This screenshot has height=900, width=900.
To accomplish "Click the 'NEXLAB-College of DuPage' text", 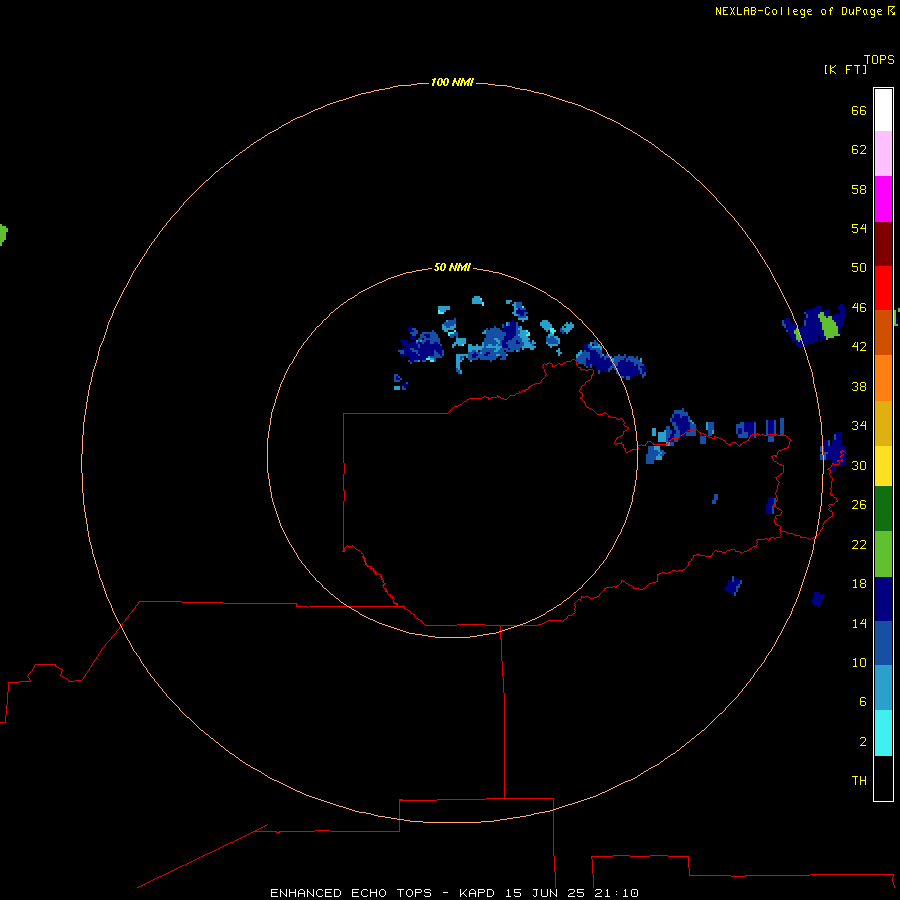I will (798, 11).
